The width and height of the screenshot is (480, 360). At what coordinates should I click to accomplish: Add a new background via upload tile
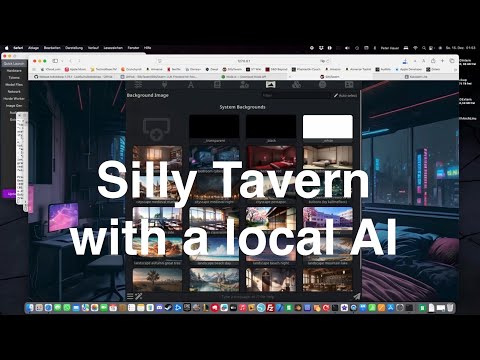157,129
